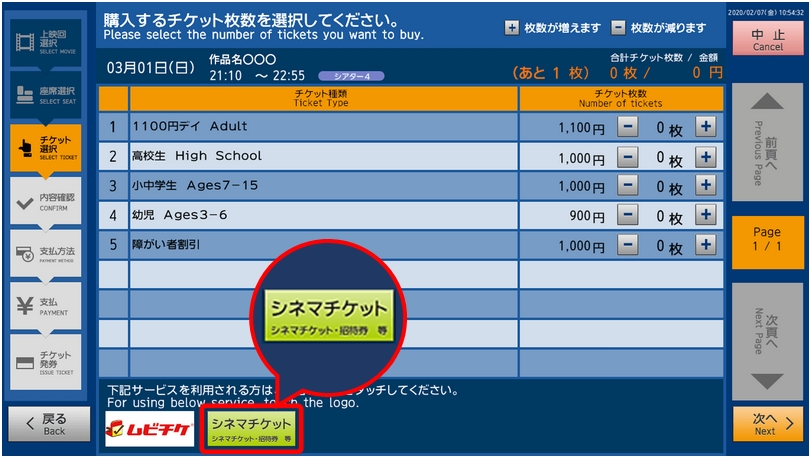Subtract one 小中学生 Ages7-15 ticket
The height and width of the screenshot is (458, 810).
[628, 185]
